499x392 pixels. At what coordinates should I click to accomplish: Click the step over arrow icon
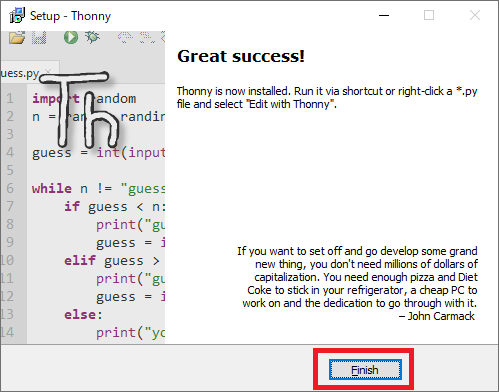click(x=125, y=37)
